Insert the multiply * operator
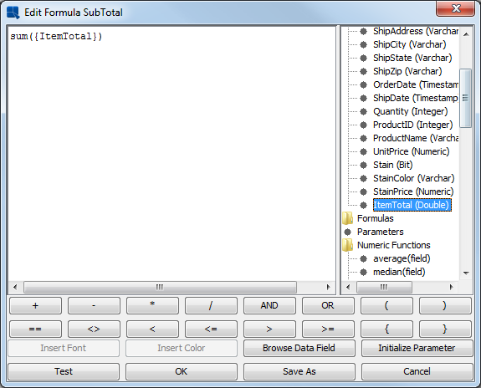The height and width of the screenshot is (388, 481). [x=152, y=306]
